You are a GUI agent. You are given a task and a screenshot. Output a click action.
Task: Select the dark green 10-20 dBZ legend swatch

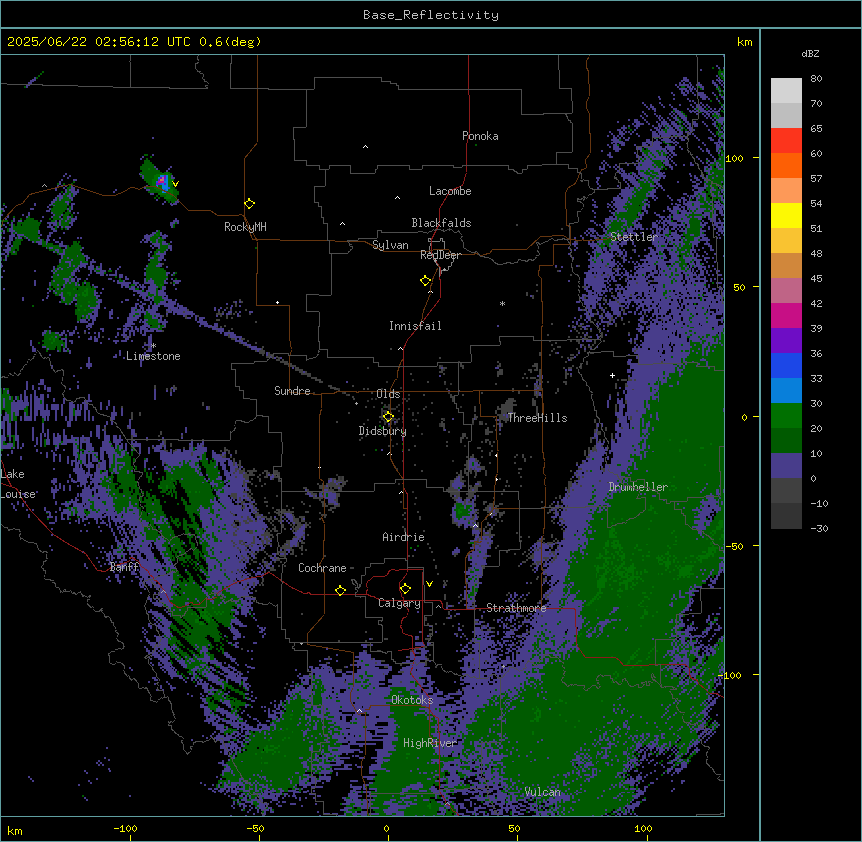click(x=786, y=441)
